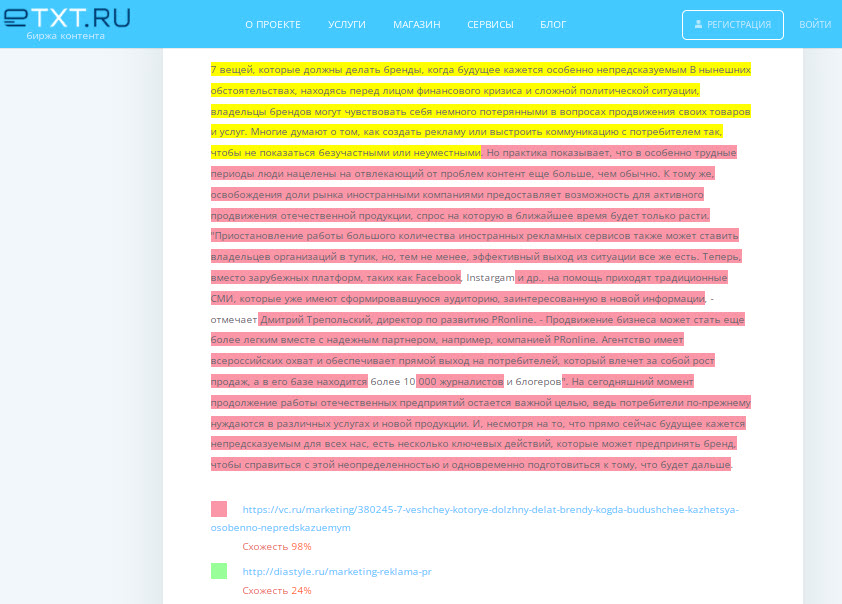Click the line starting 'продолжение работы отечественных предприятий'

point(481,403)
